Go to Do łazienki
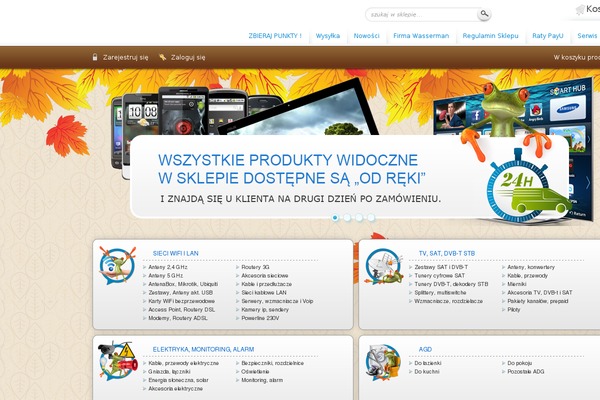Image resolution: width=600 pixels, height=400 pixels. click(428, 363)
